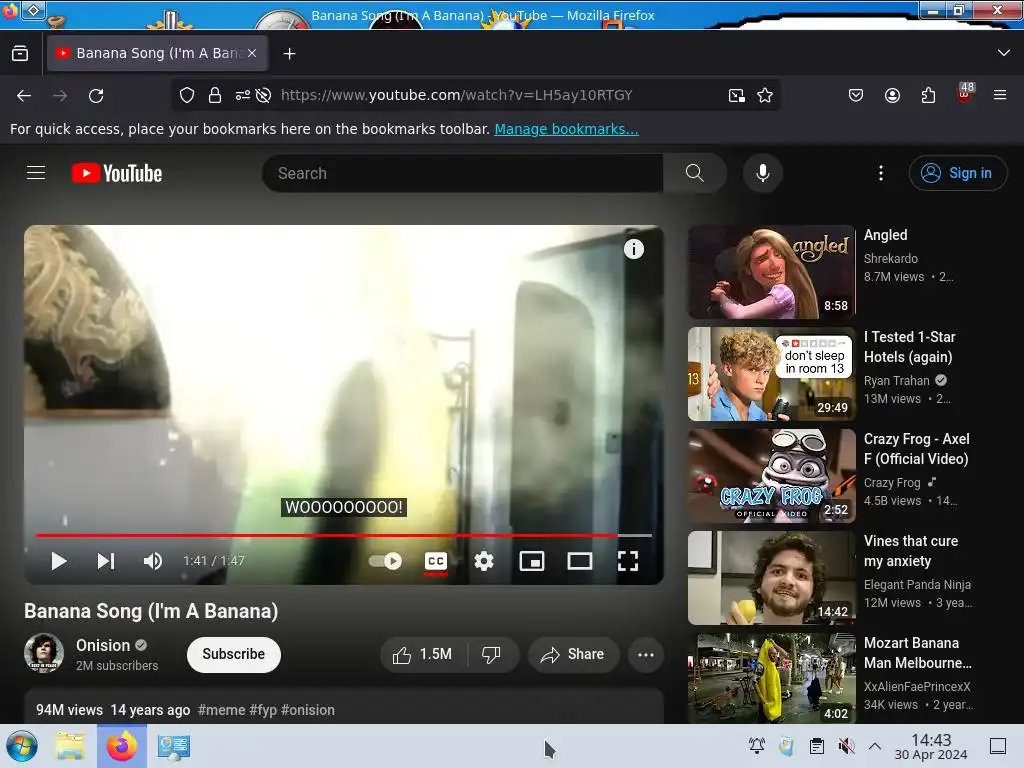The height and width of the screenshot is (768, 1024).
Task: Open the Angled video thumbnail
Action: click(x=771, y=272)
